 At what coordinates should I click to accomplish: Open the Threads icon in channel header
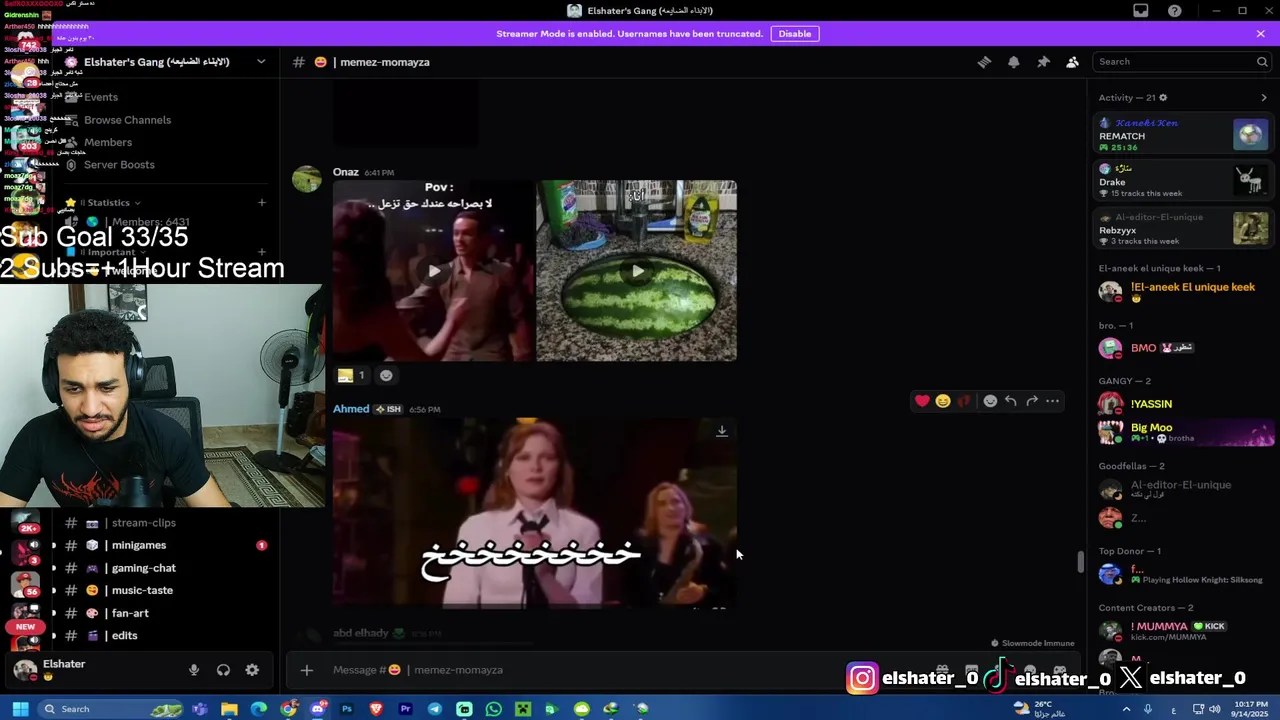(x=984, y=62)
